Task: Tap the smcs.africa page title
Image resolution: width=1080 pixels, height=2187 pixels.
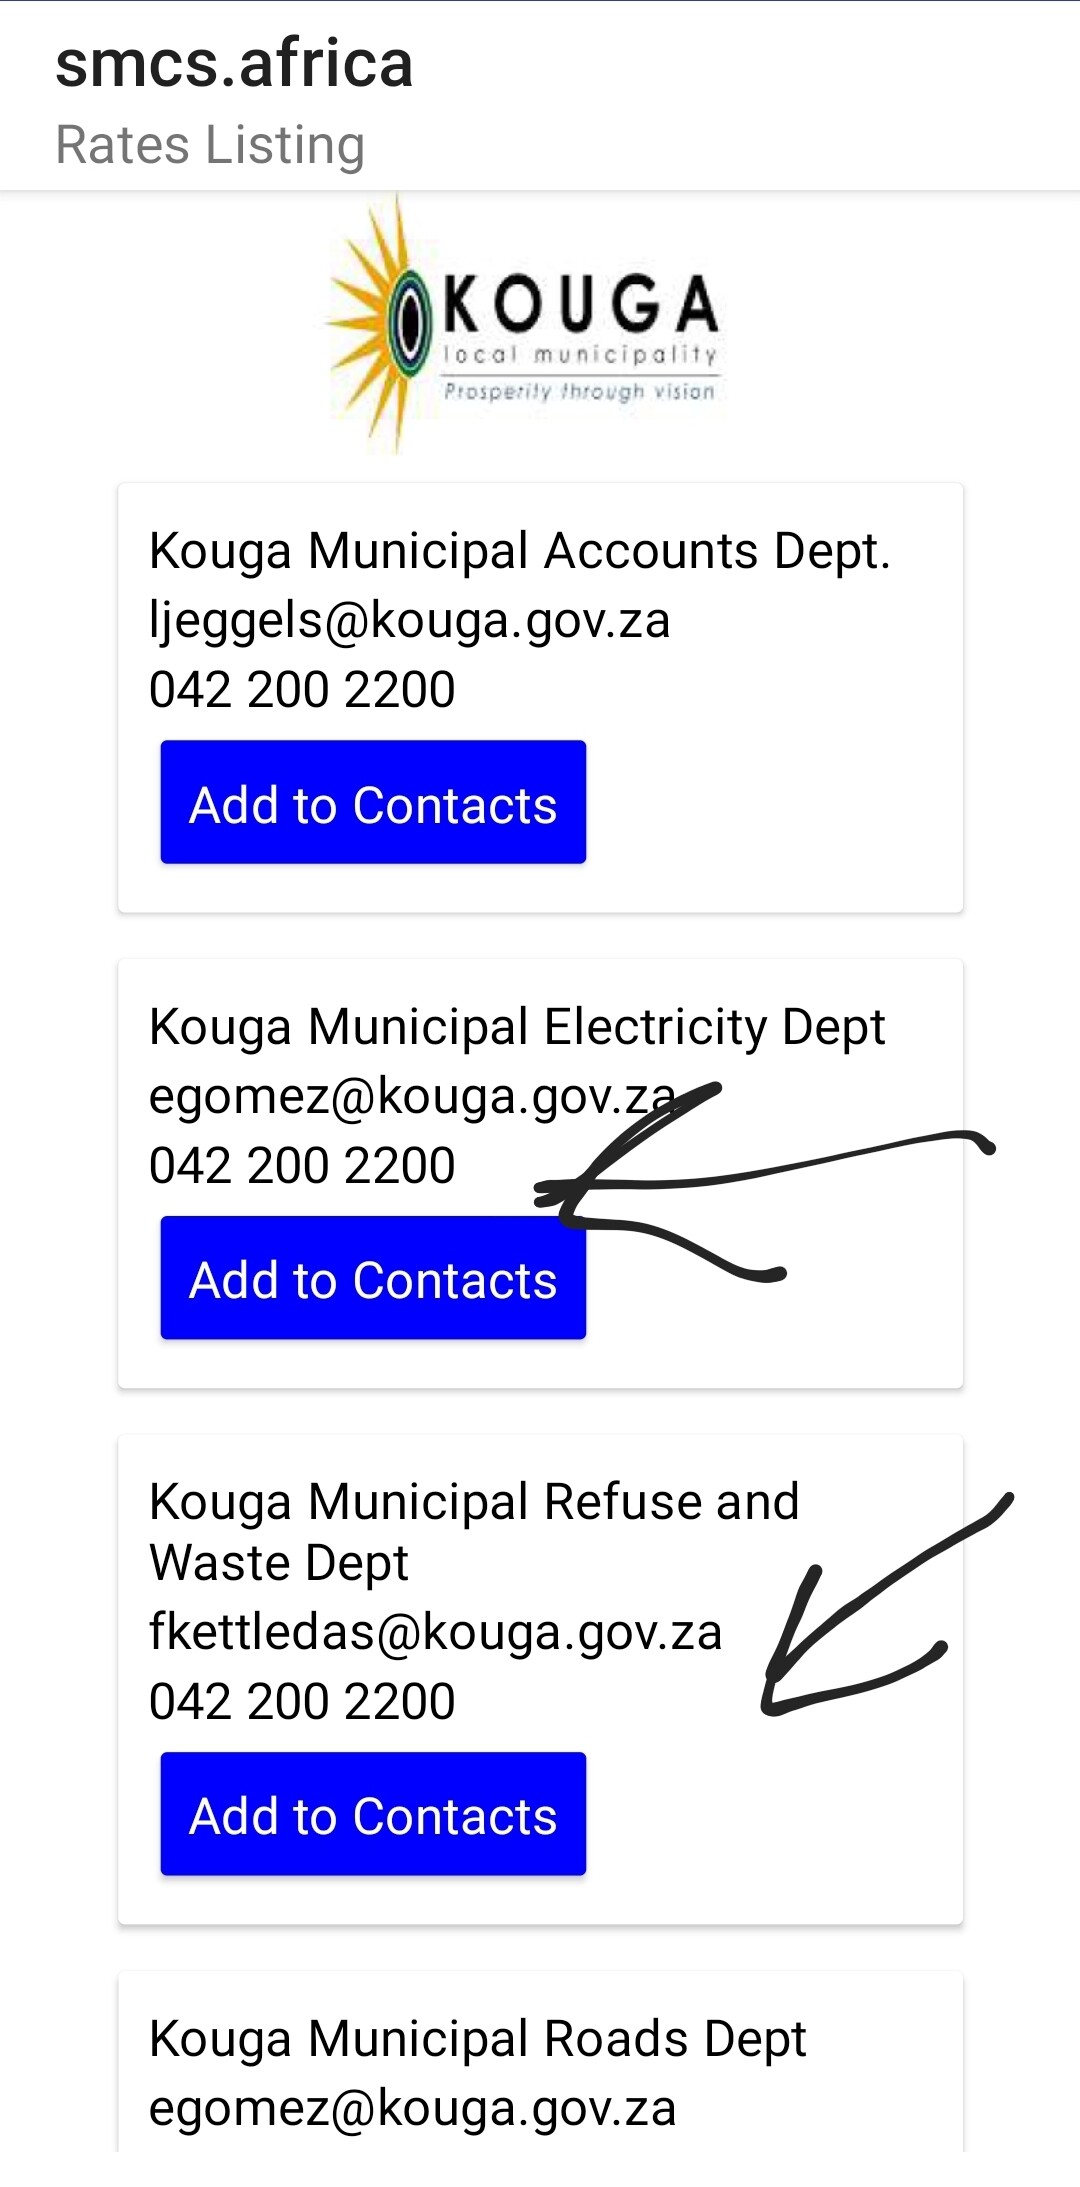Action: (x=234, y=64)
